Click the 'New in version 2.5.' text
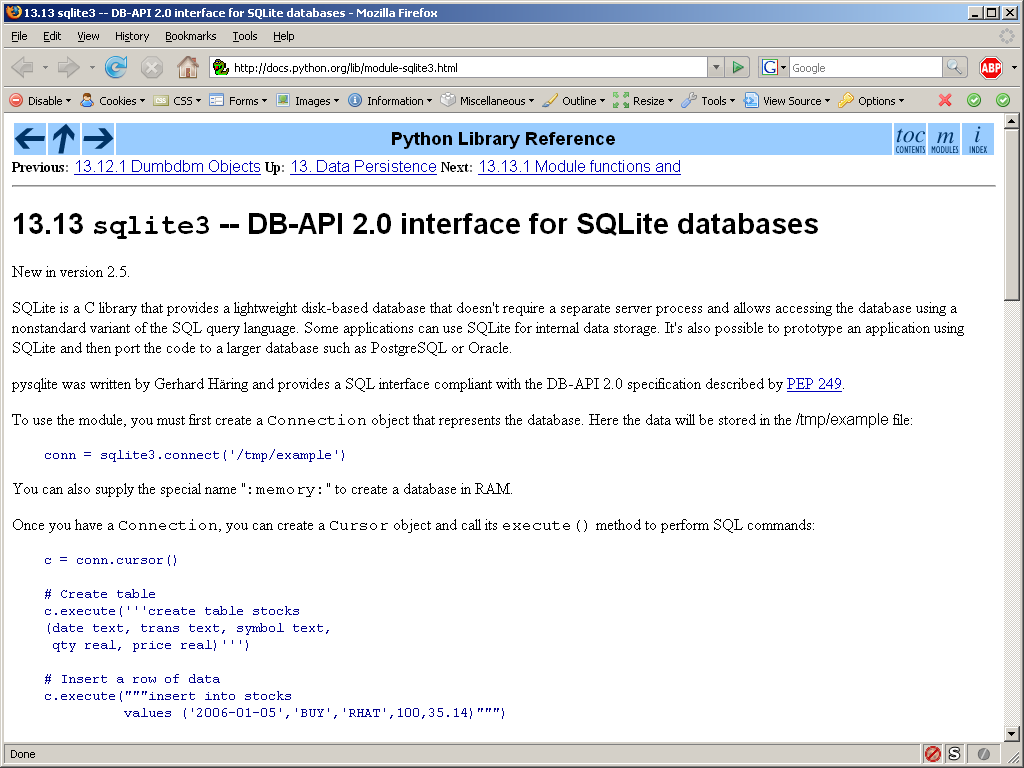 [71, 272]
